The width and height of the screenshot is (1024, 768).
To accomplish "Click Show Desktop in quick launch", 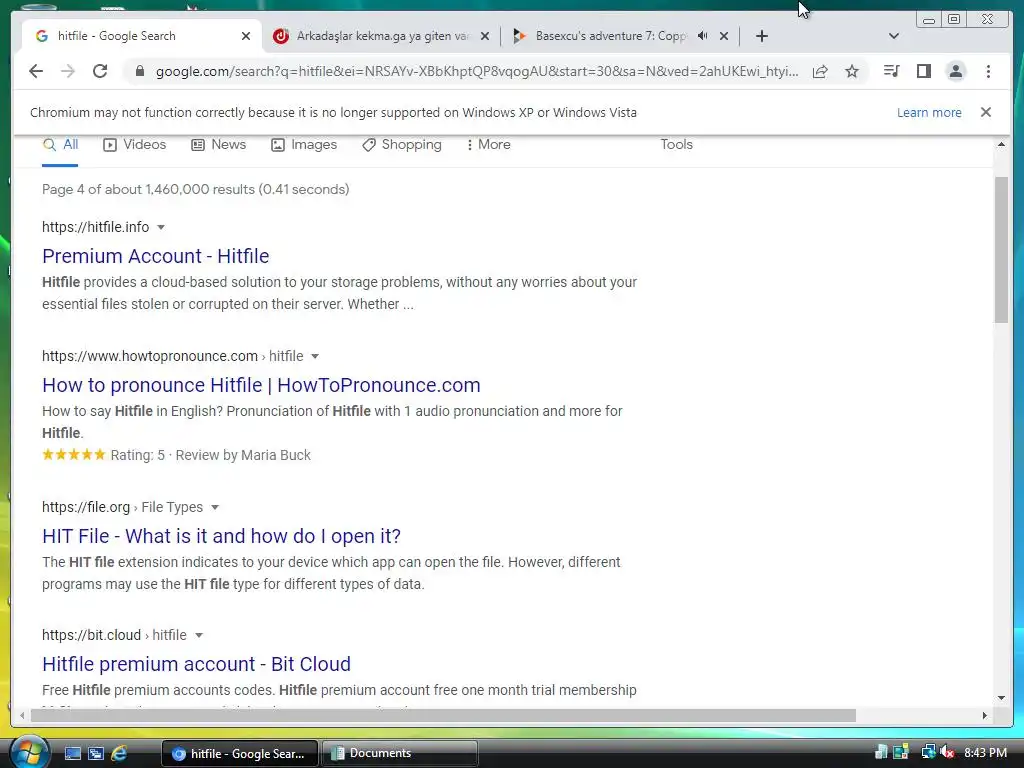I will [72, 754].
